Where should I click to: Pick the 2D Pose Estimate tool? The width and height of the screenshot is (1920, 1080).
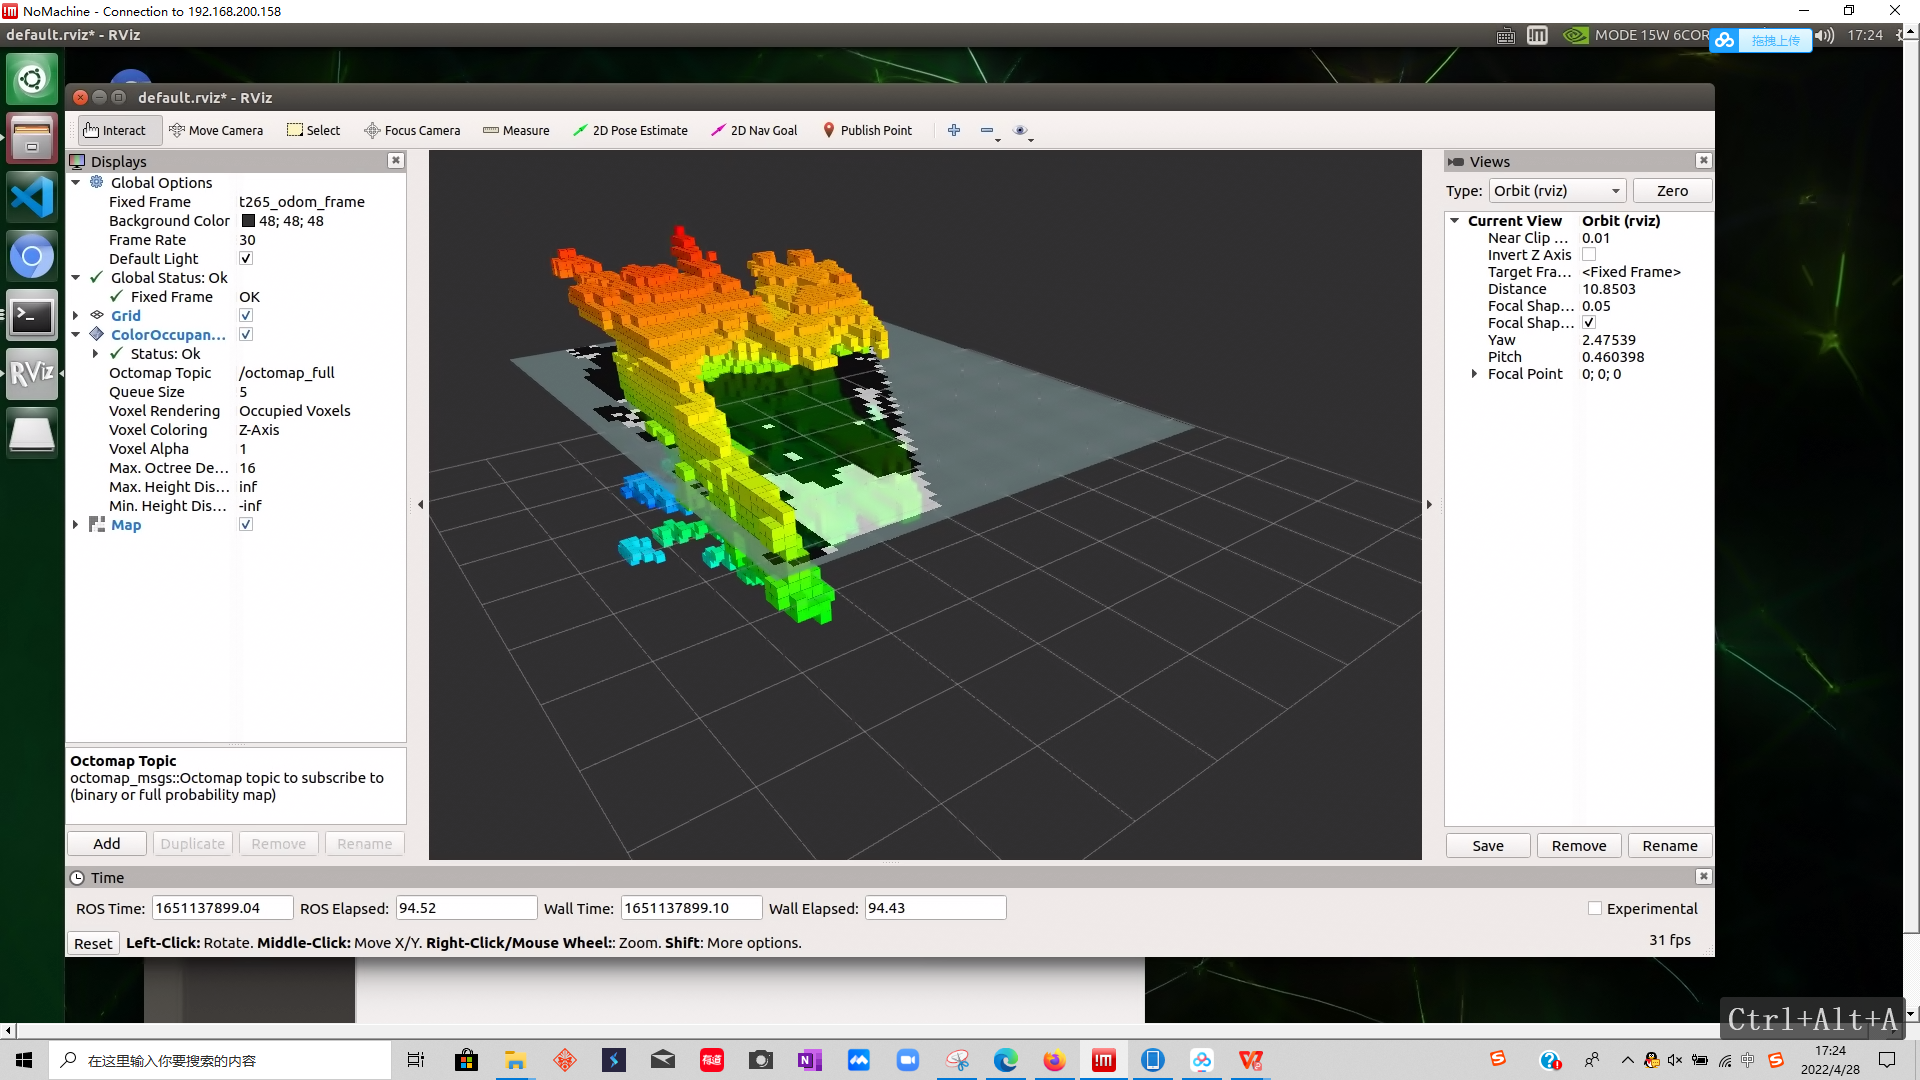630,130
